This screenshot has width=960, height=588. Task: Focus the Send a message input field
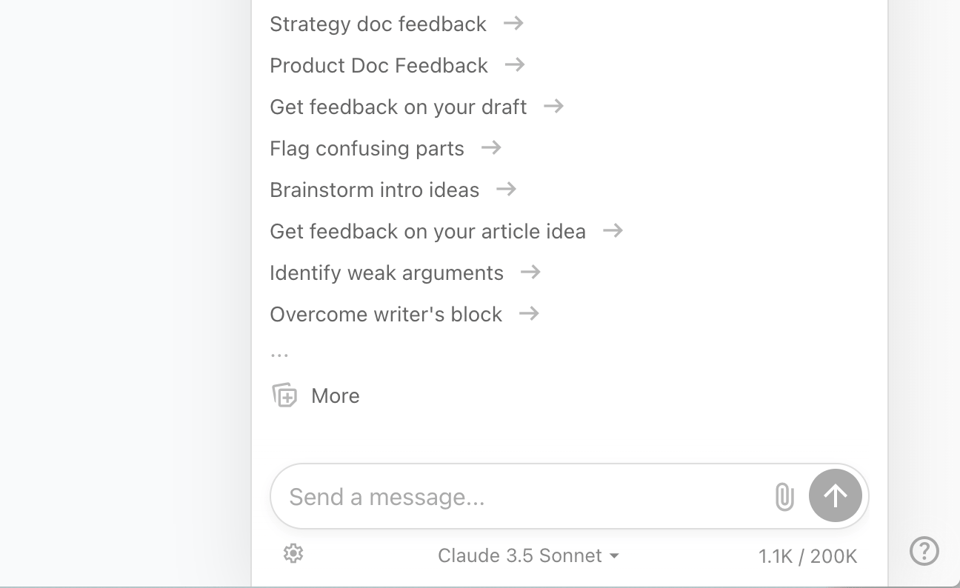[x=520, y=497]
